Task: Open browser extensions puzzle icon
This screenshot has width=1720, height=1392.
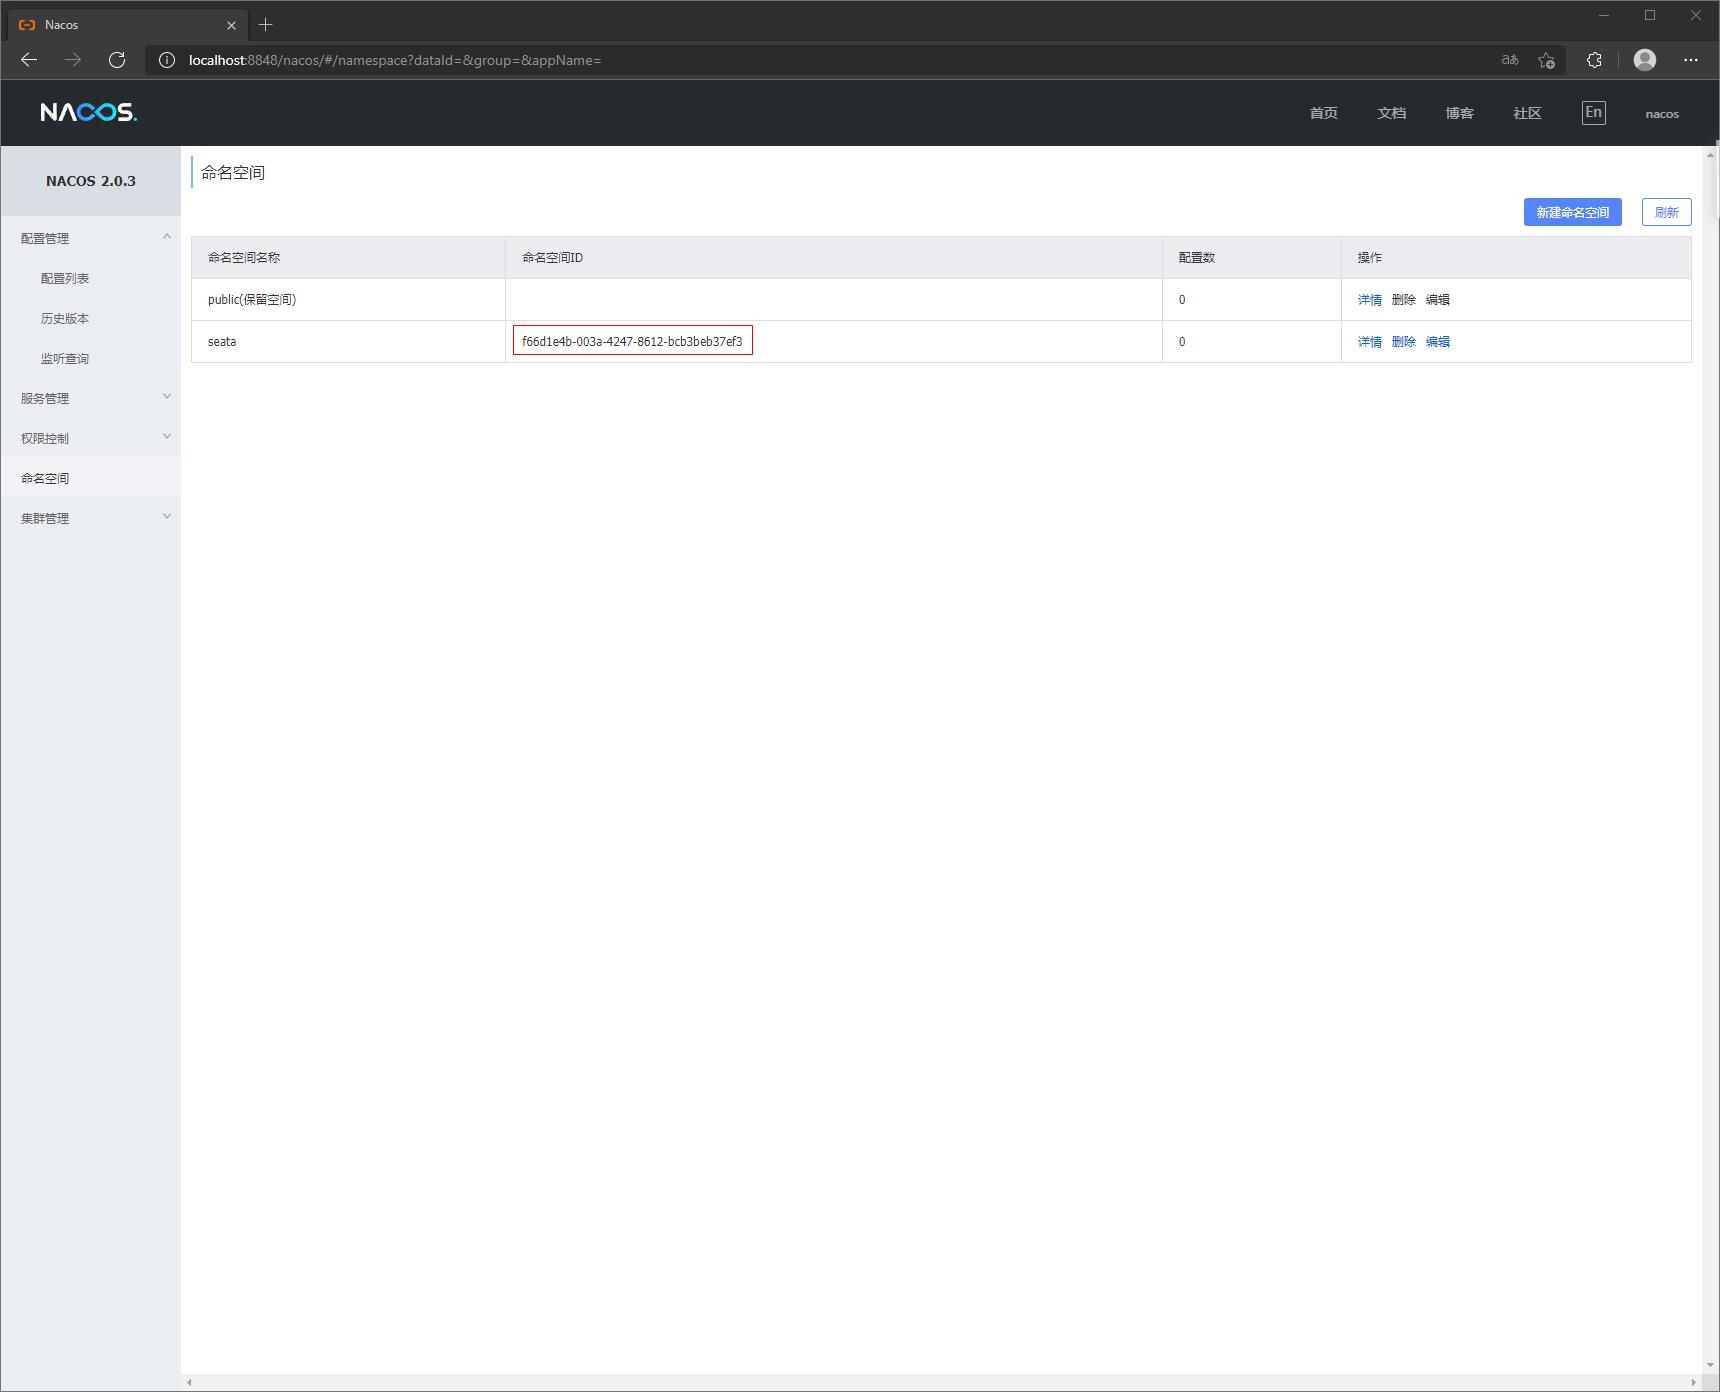Action: [1594, 60]
